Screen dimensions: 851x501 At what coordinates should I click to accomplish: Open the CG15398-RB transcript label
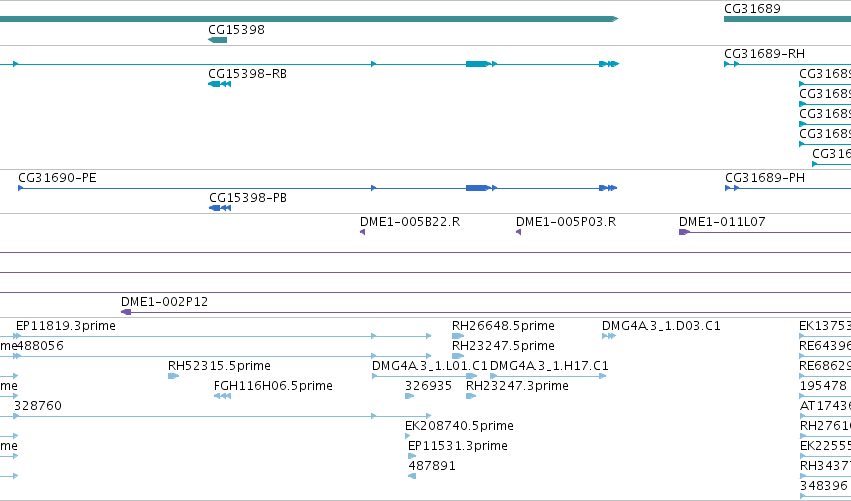(247, 73)
